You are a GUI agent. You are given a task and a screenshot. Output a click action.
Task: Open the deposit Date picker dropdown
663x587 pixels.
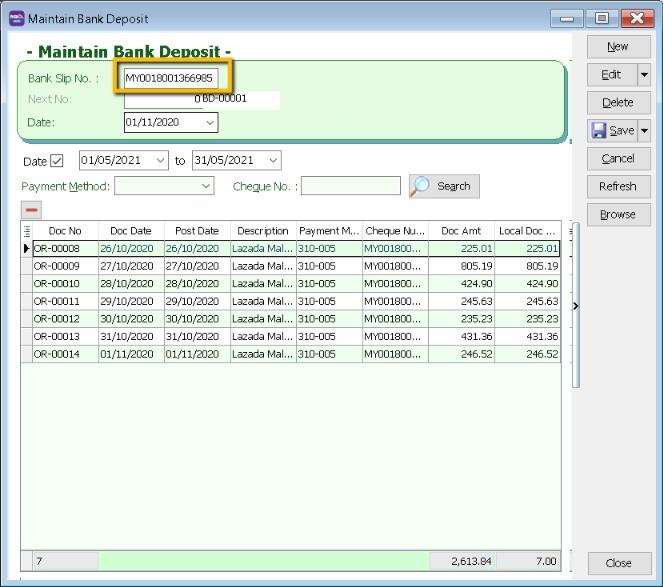click(210, 122)
